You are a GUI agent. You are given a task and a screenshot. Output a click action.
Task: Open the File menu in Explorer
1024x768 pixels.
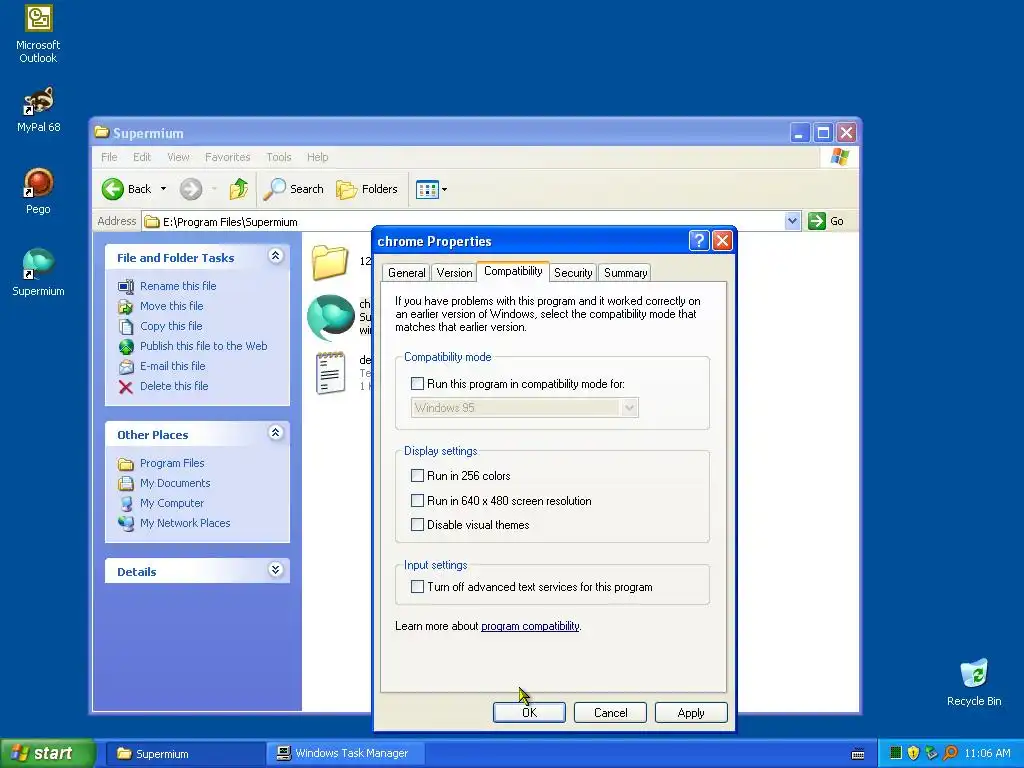[x=109, y=157]
